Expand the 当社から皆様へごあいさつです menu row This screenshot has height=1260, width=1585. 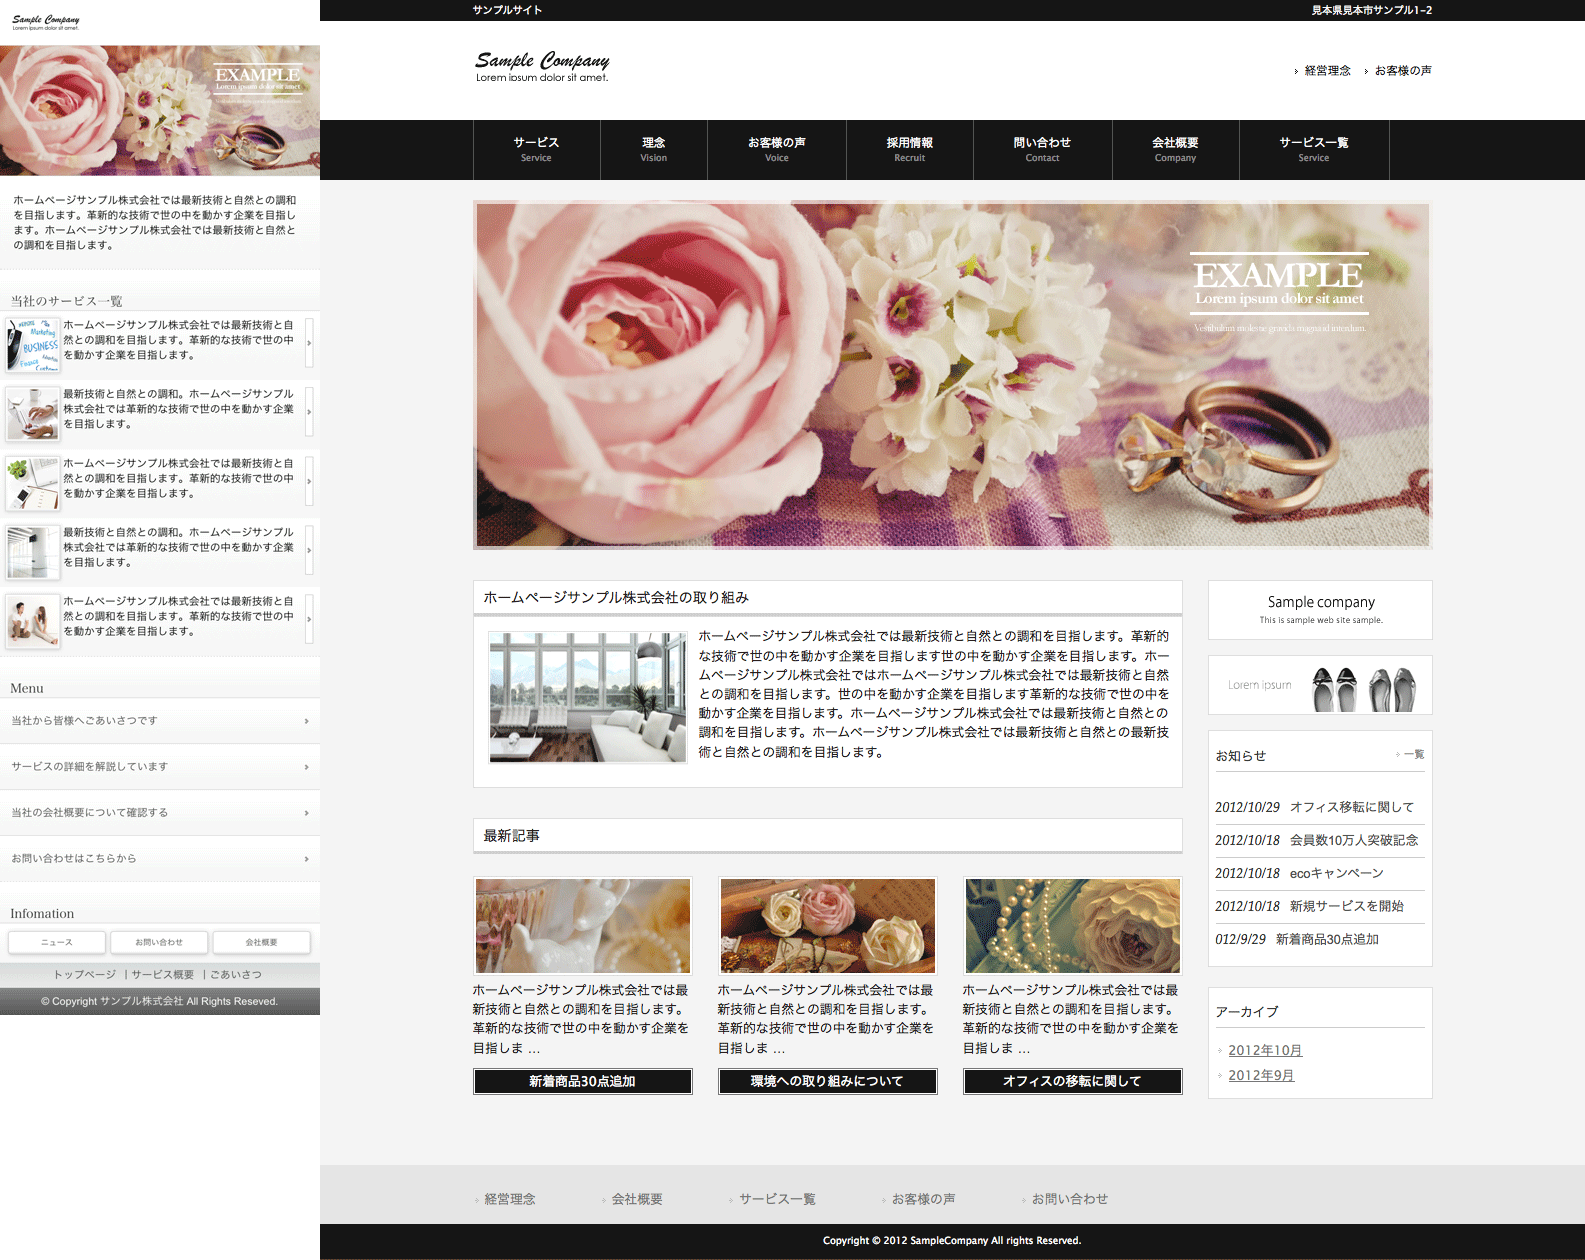coord(160,721)
